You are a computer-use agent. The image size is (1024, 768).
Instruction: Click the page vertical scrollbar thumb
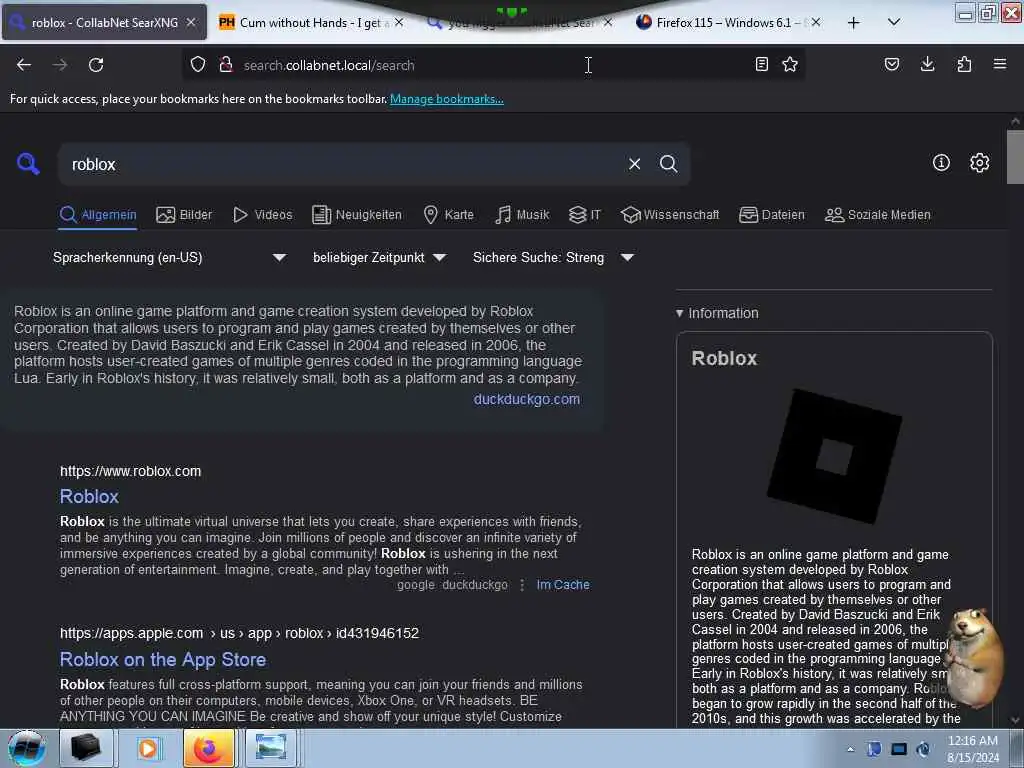(1015, 157)
